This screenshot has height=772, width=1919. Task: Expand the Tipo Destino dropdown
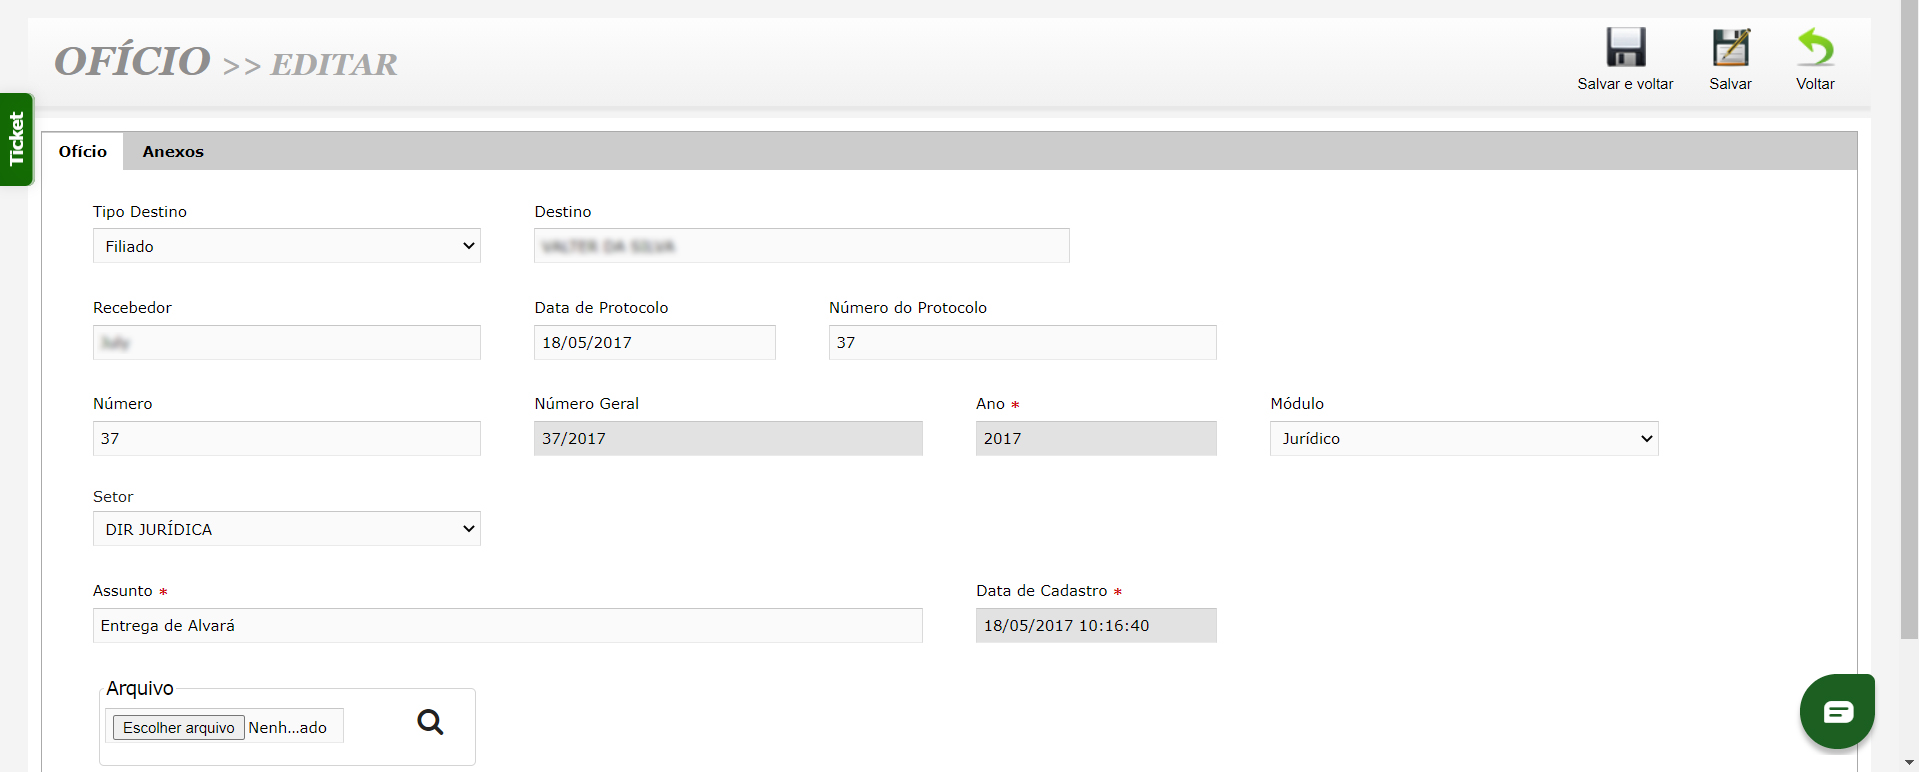tap(286, 246)
